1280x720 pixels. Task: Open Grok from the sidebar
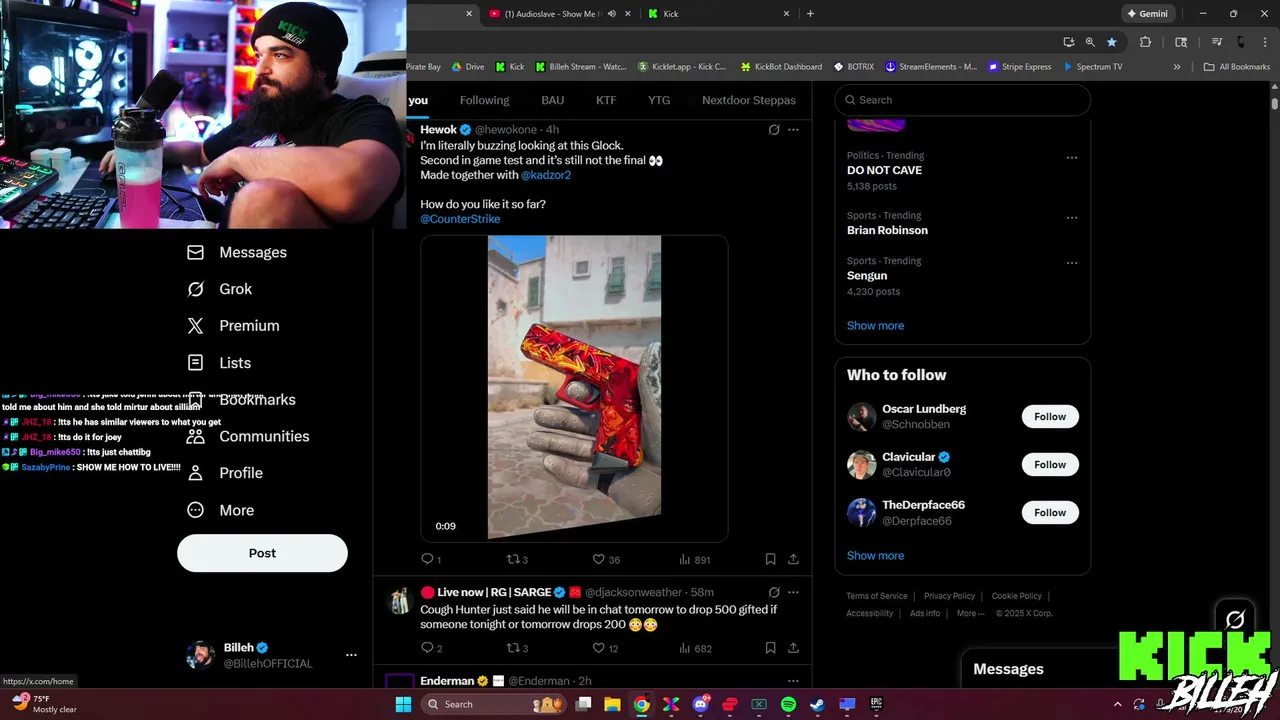point(220,289)
